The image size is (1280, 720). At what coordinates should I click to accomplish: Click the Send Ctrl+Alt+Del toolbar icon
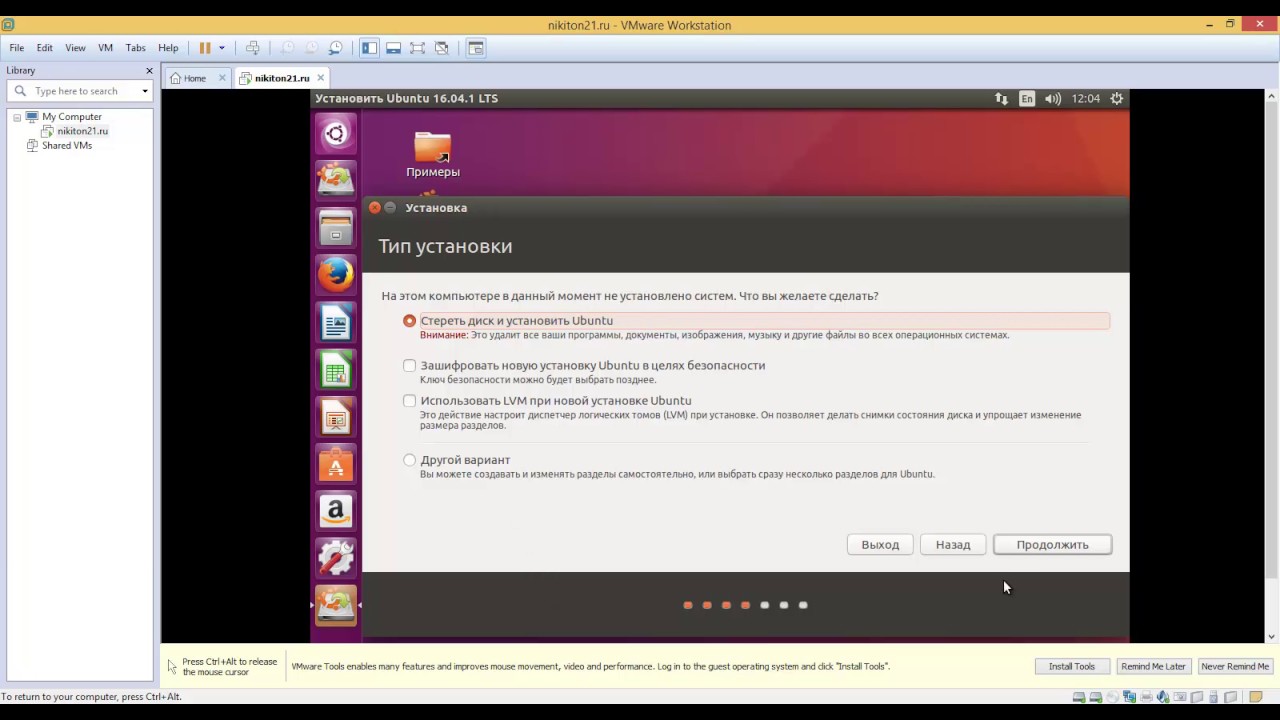click(252, 48)
